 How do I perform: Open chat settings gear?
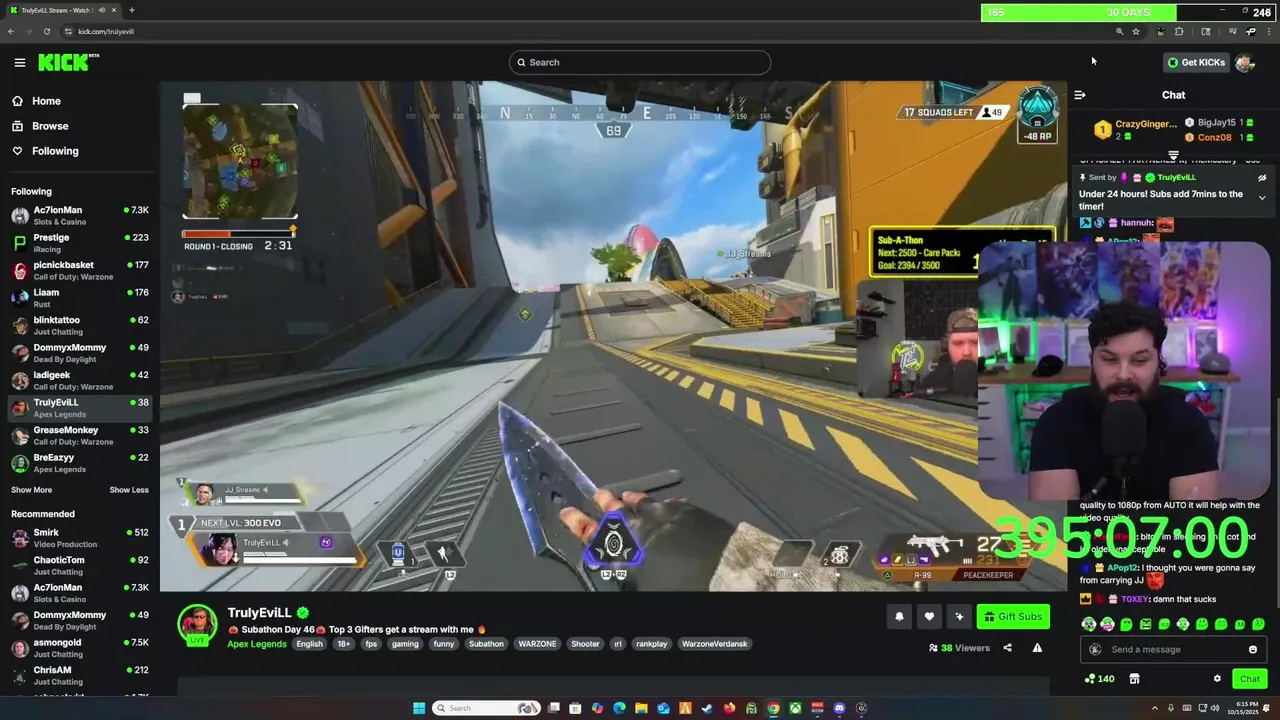click(x=1217, y=679)
